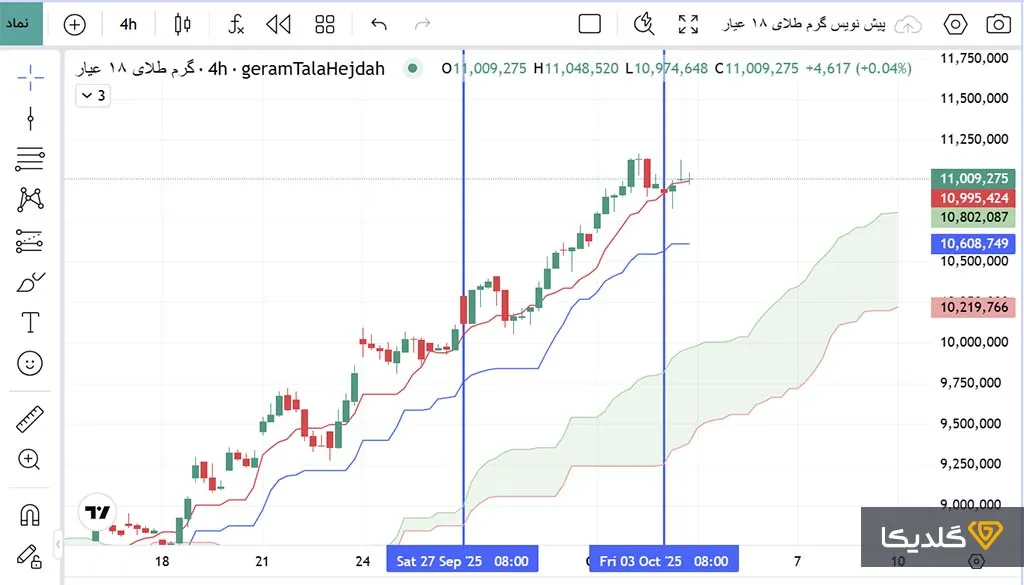Open the candlestick chart type dropdown
The image size is (1024, 585).
tap(182, 24)
